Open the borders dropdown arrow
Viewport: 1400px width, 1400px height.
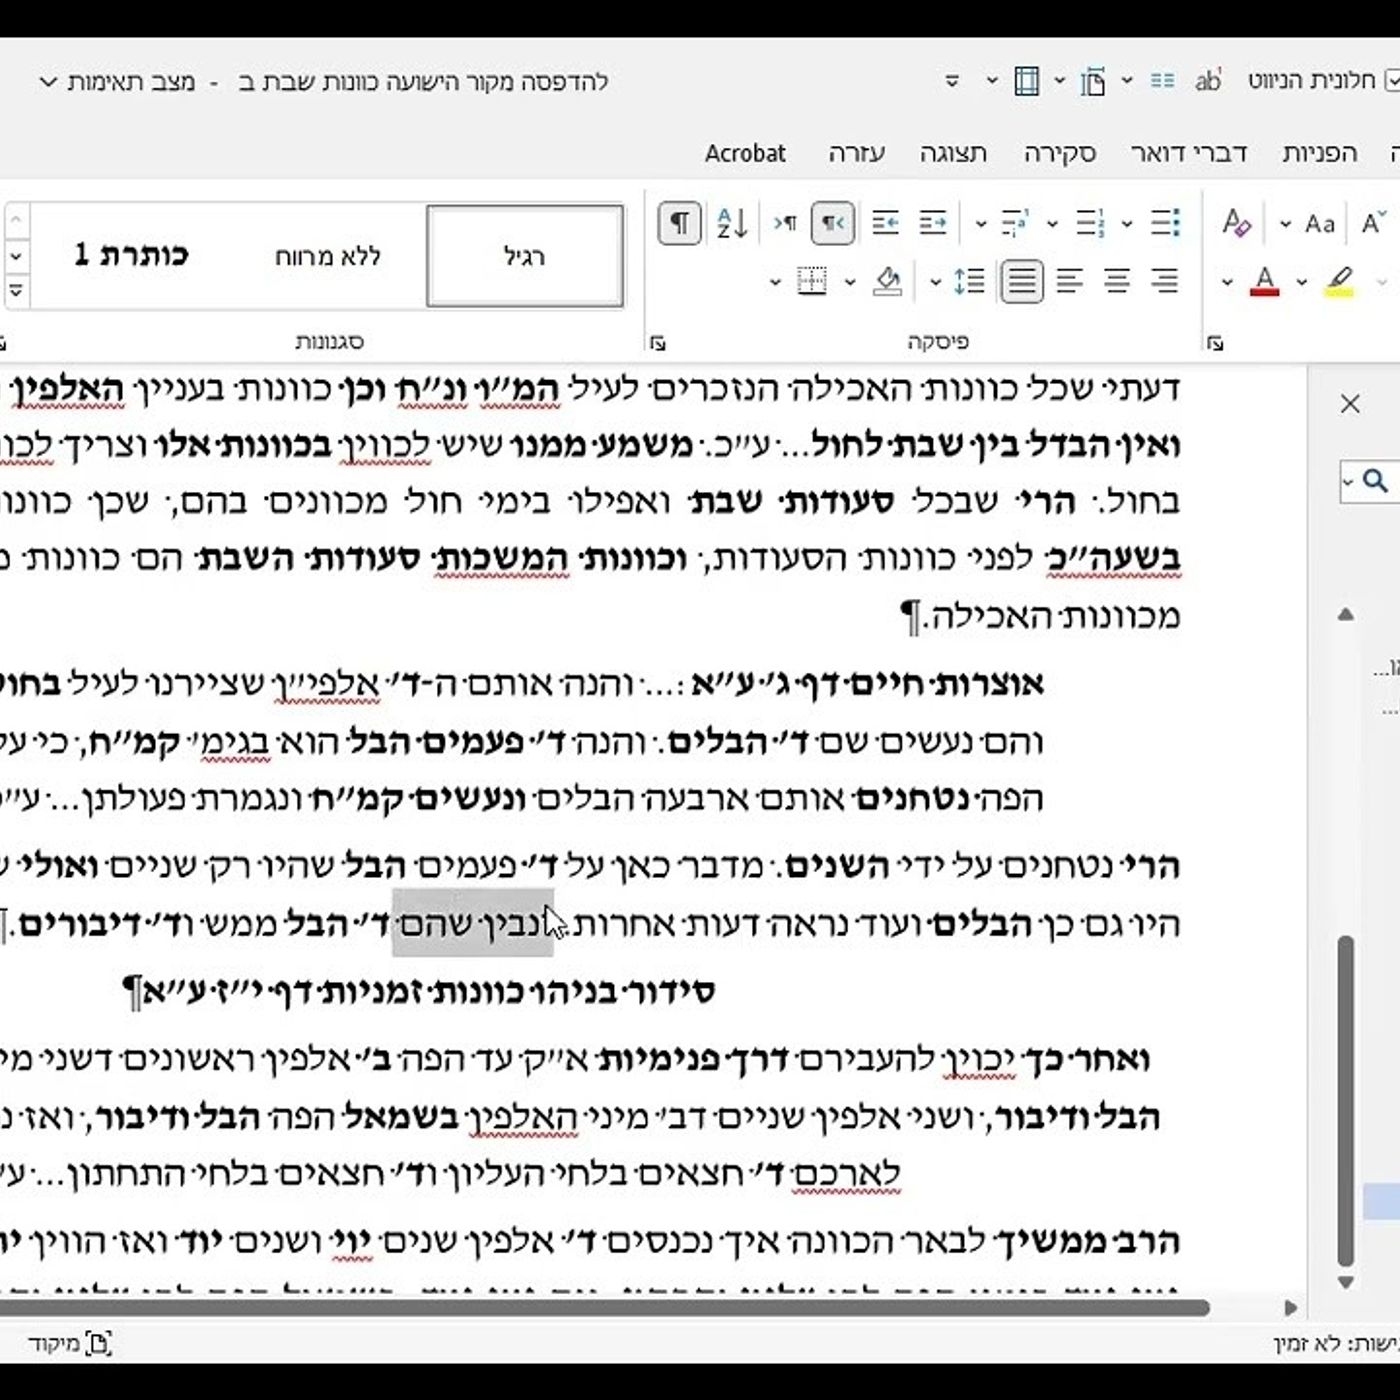tap(775, 282)
